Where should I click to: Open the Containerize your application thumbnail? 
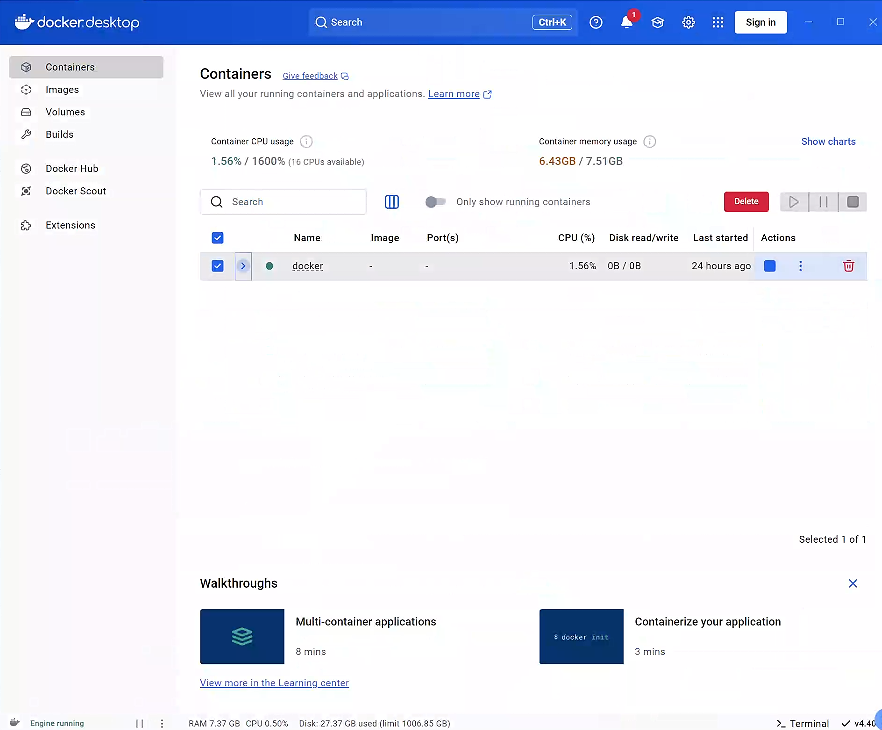[x=581, y=636]
